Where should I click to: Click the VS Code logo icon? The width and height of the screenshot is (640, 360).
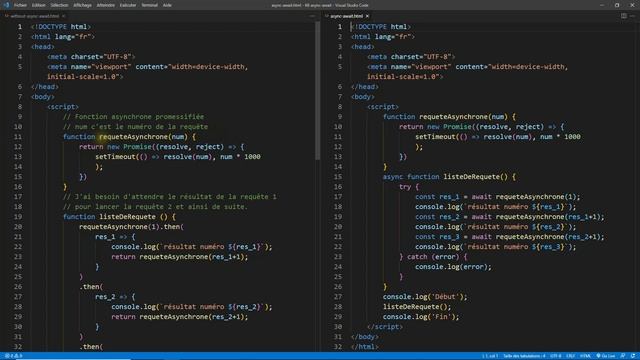pyautogui.click(x=6, y=5)
